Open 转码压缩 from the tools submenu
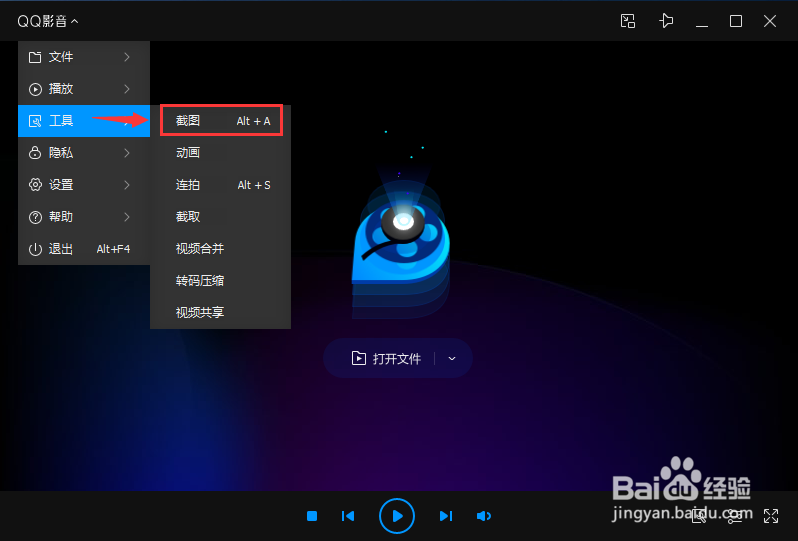The width and height of the screenshot is (798, 541). (221, 280)
